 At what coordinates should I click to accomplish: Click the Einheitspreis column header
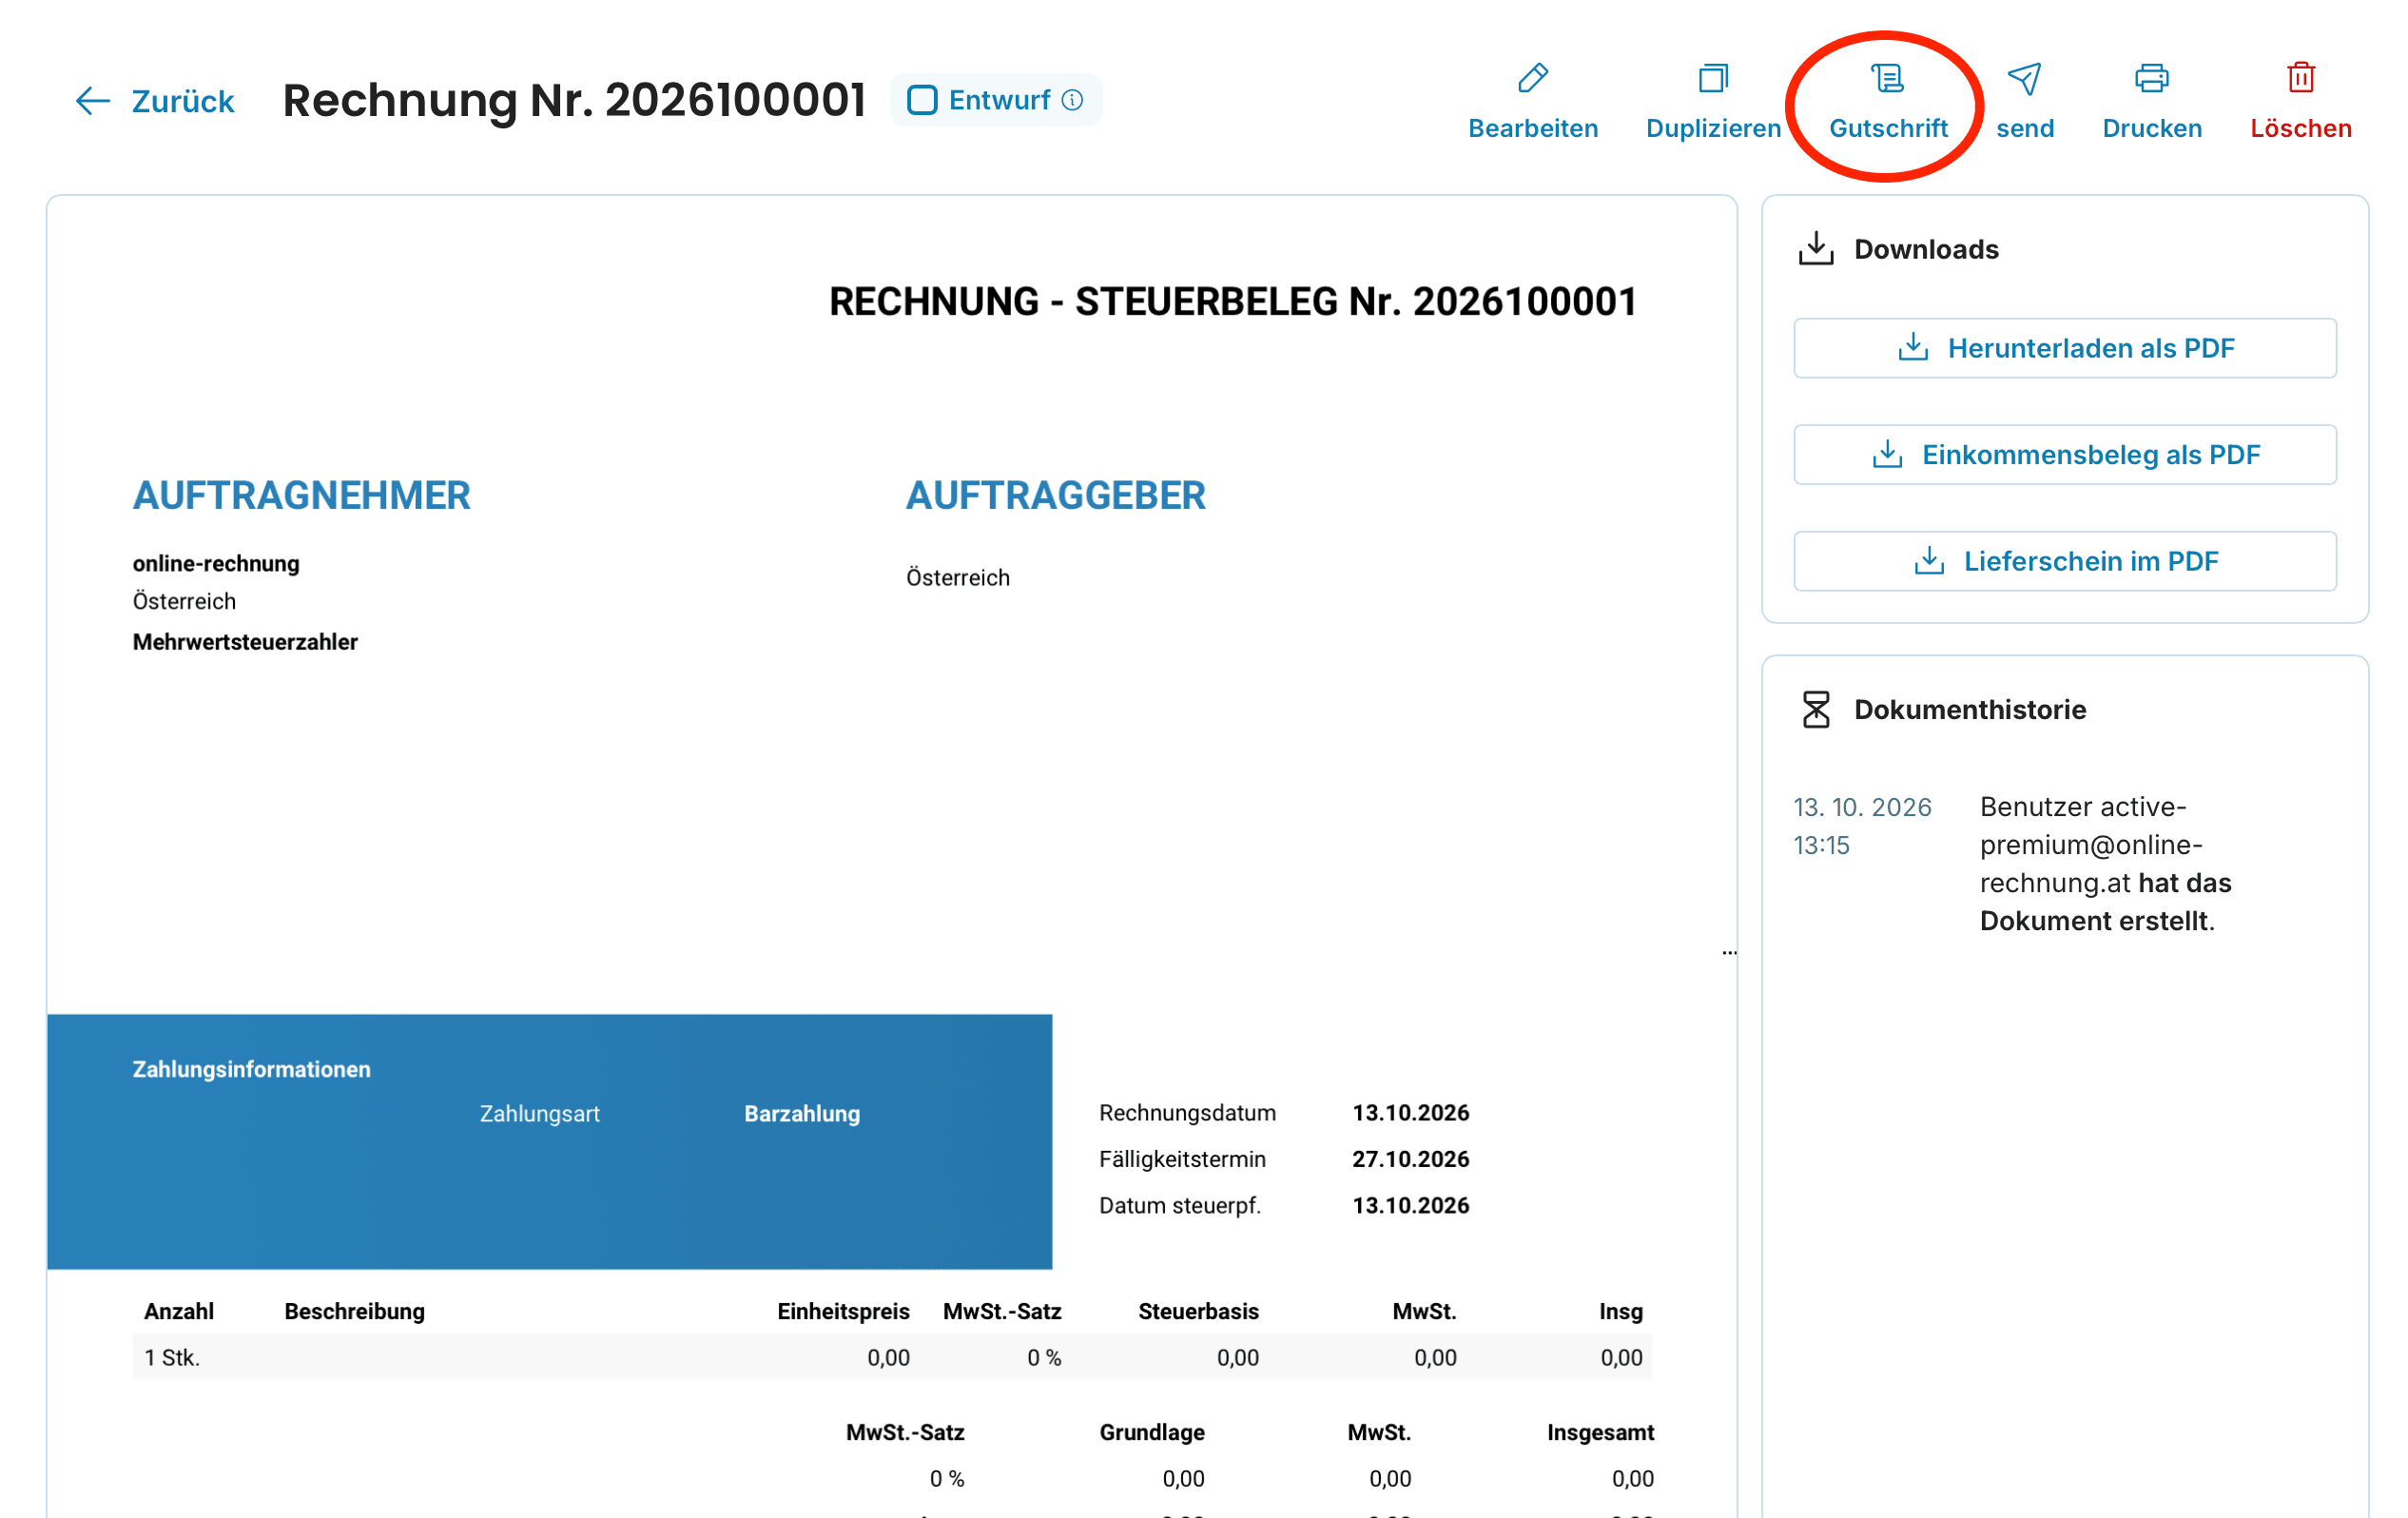(843, 1311)
